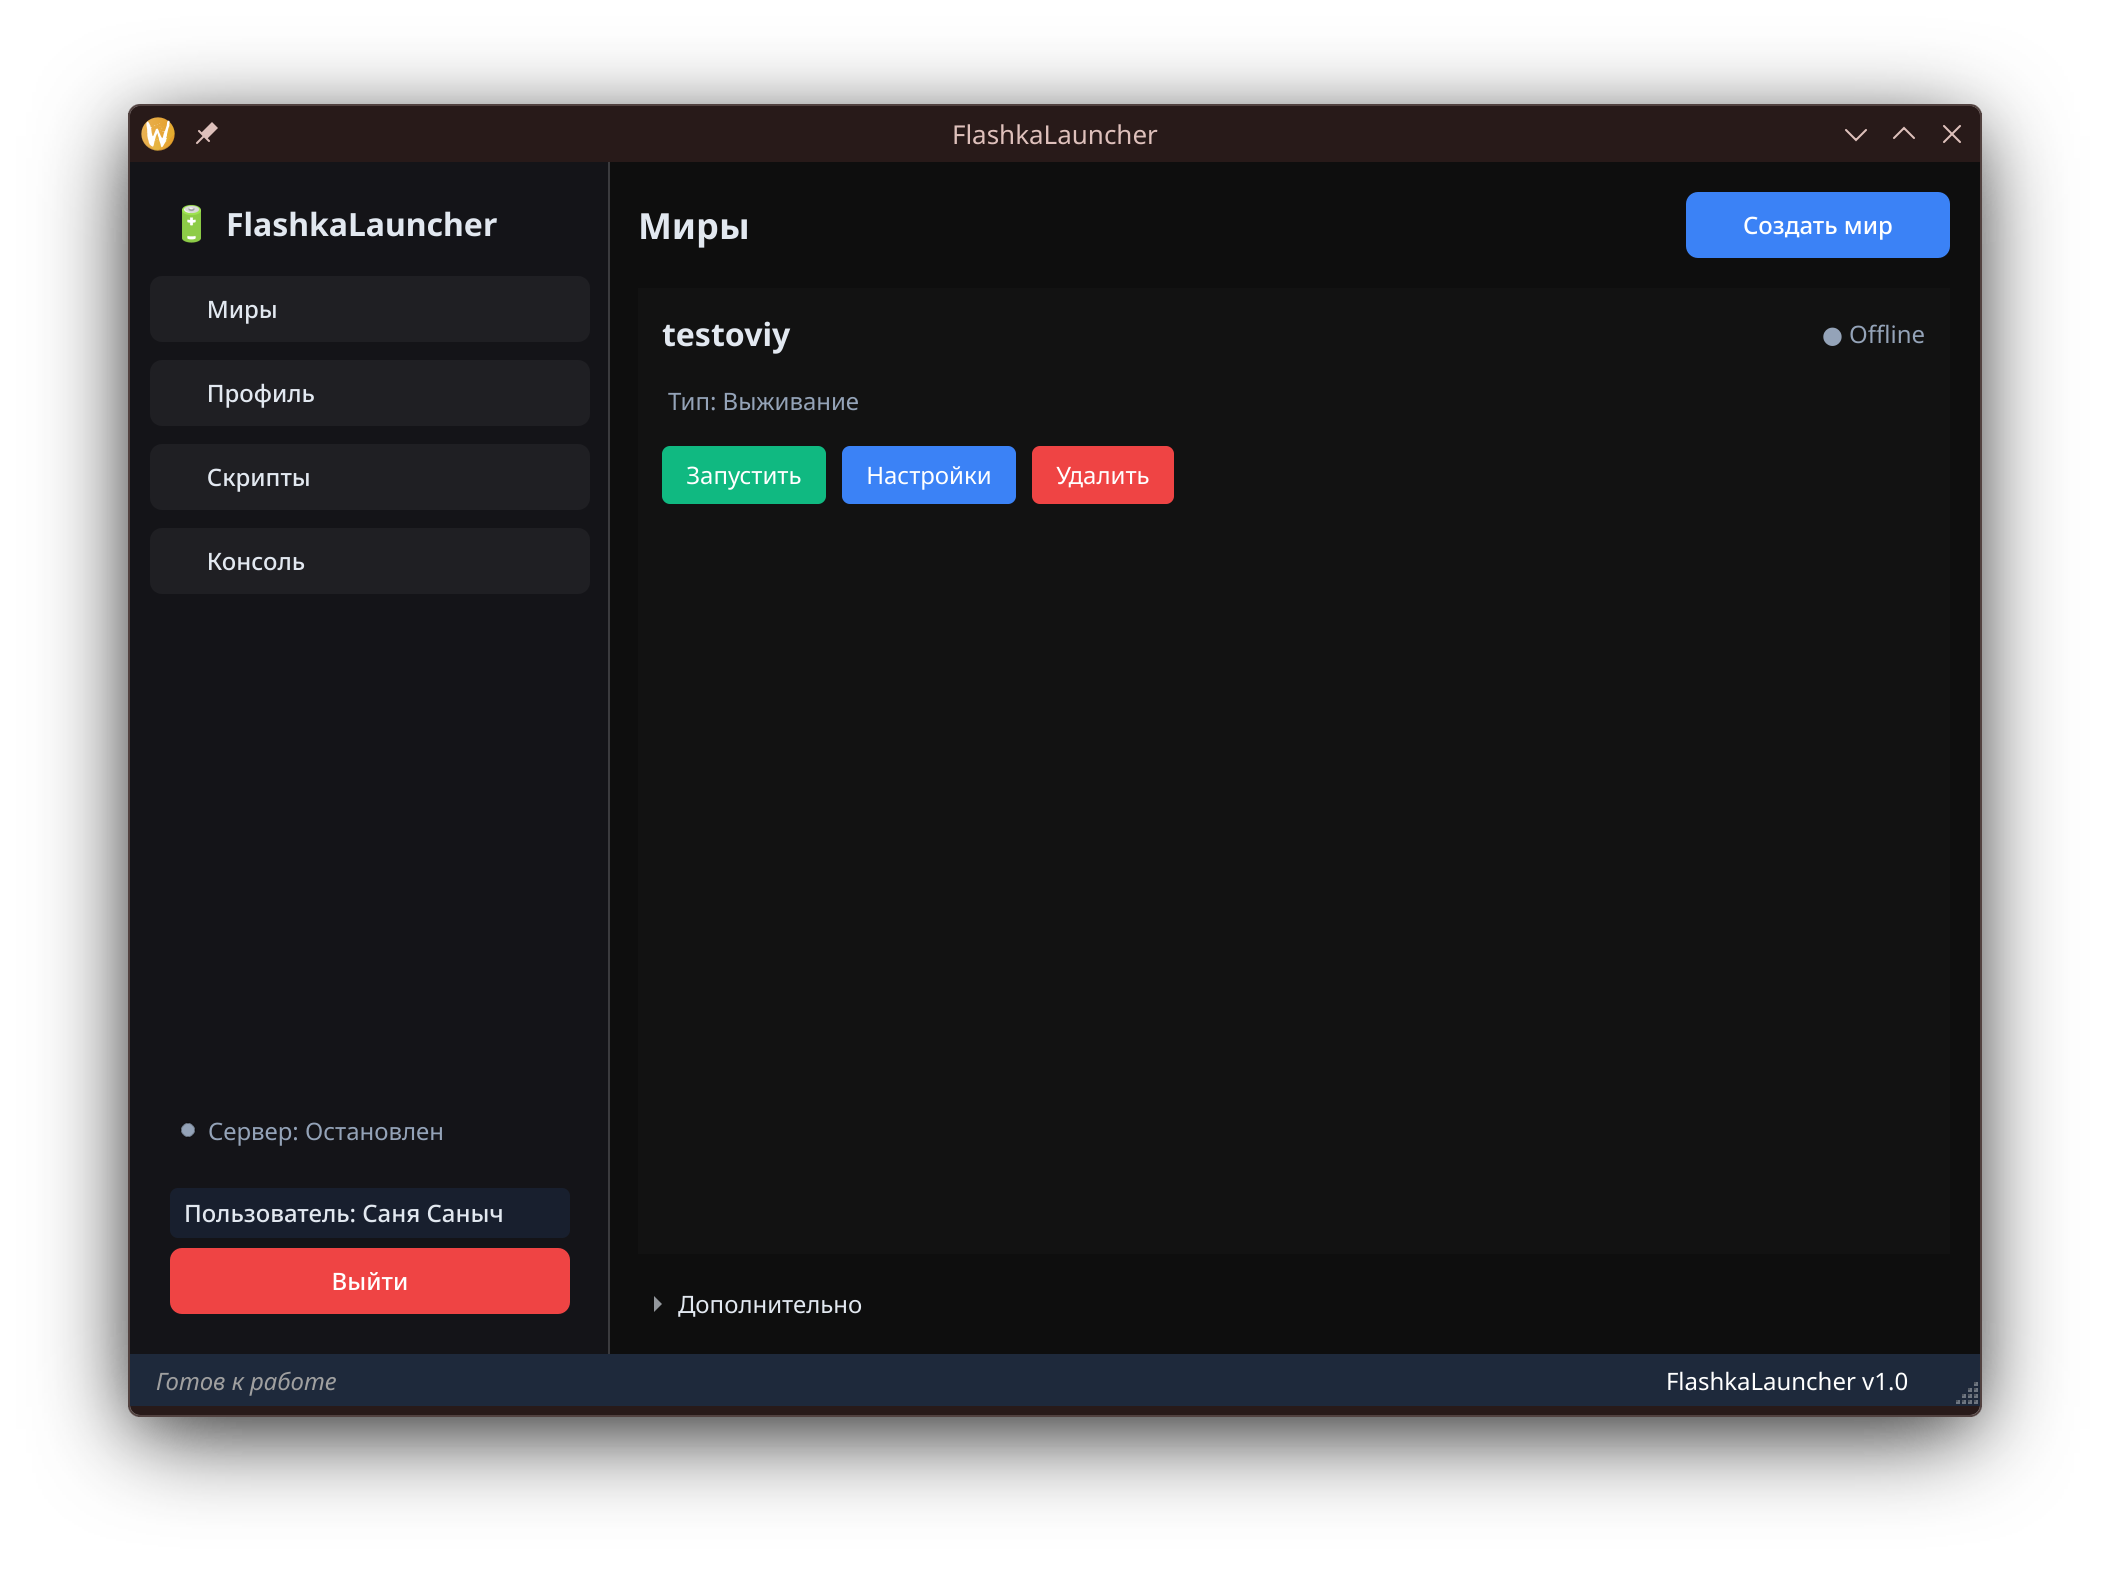The height and width of the screenshot is (1569, 2110).
Task: Toggle the pin window icon
Action: [206, 134]
